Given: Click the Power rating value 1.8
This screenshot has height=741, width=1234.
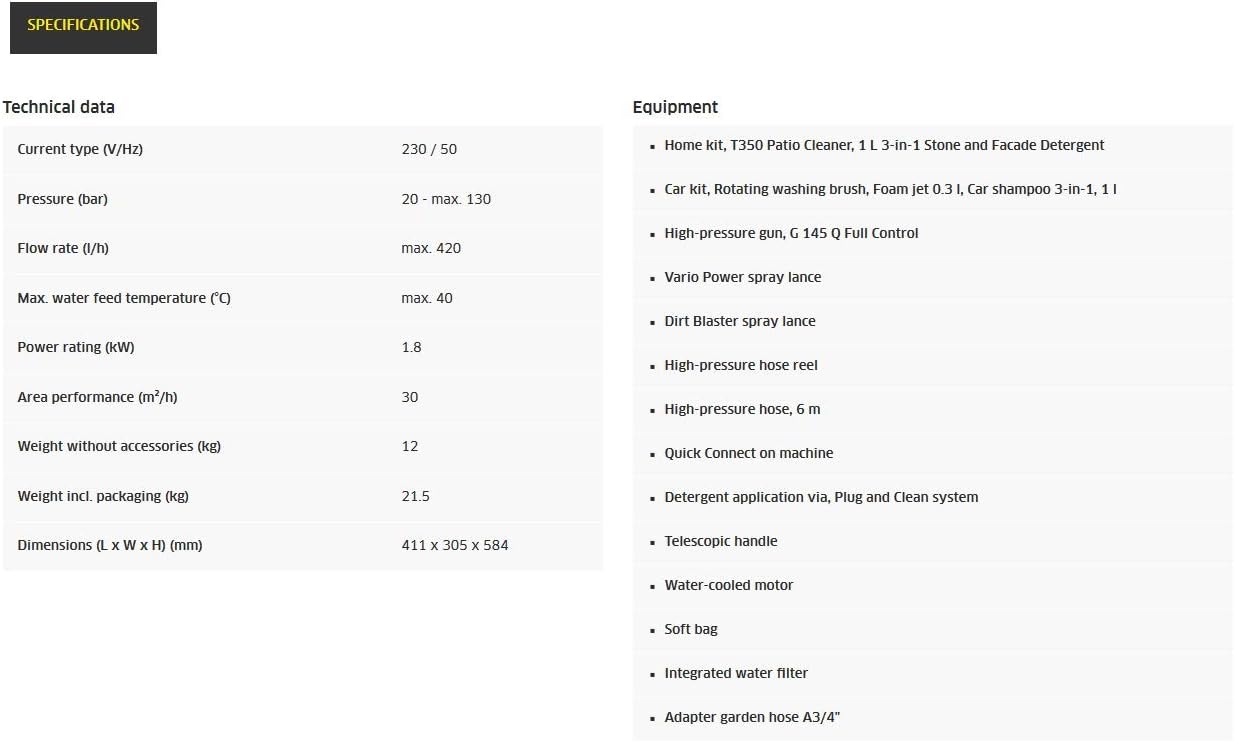Looking at the screenshot, I should coord(411,347).
